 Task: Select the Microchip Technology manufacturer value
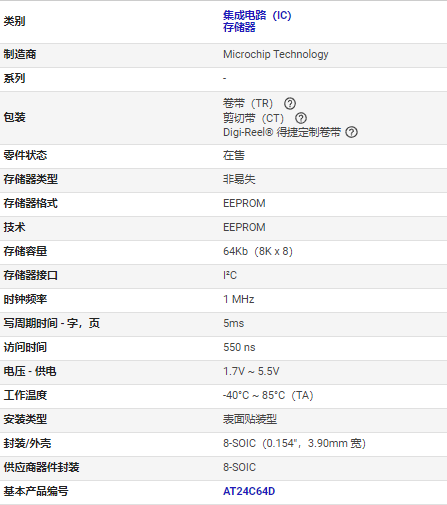[x=276, y=54]
